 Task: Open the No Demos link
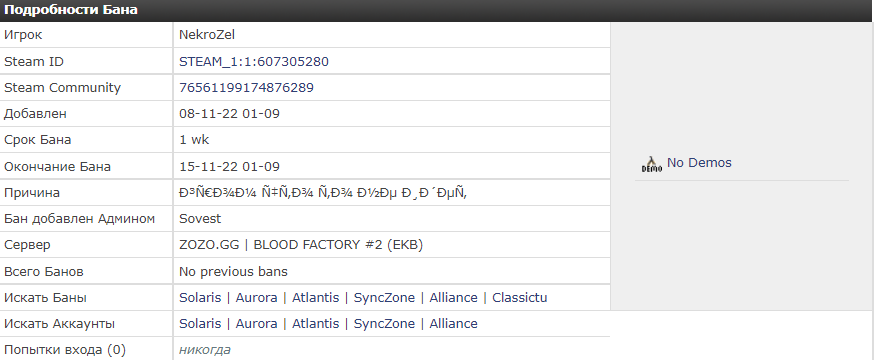pos(699,163)
